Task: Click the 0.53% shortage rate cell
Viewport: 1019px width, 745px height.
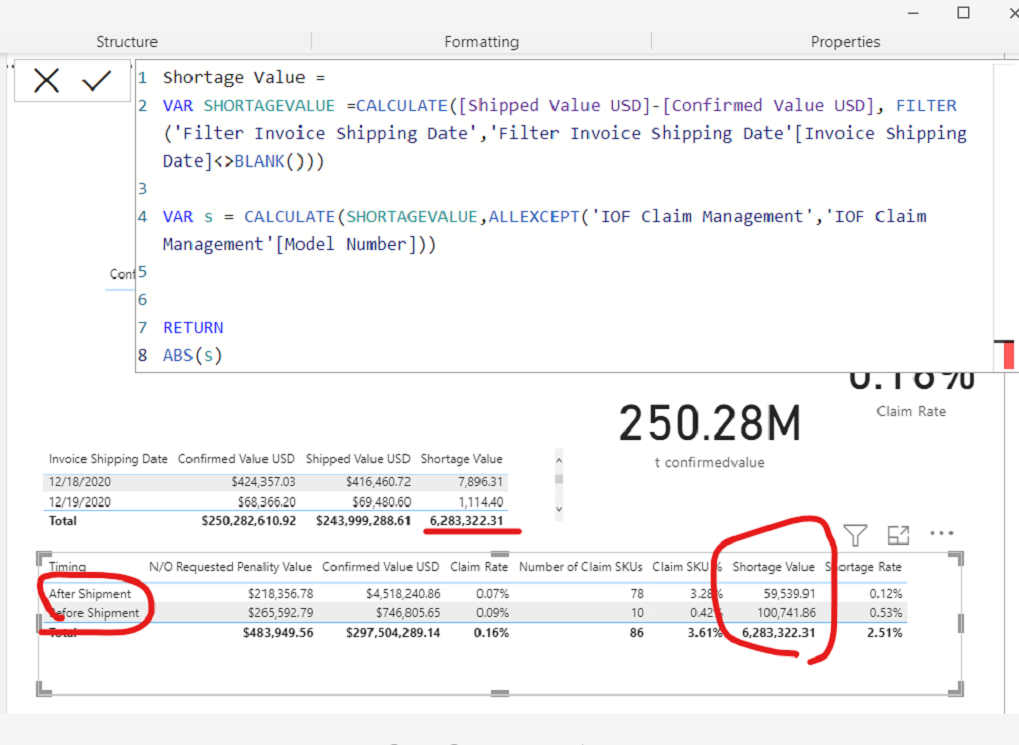Action: pos(886,613)
